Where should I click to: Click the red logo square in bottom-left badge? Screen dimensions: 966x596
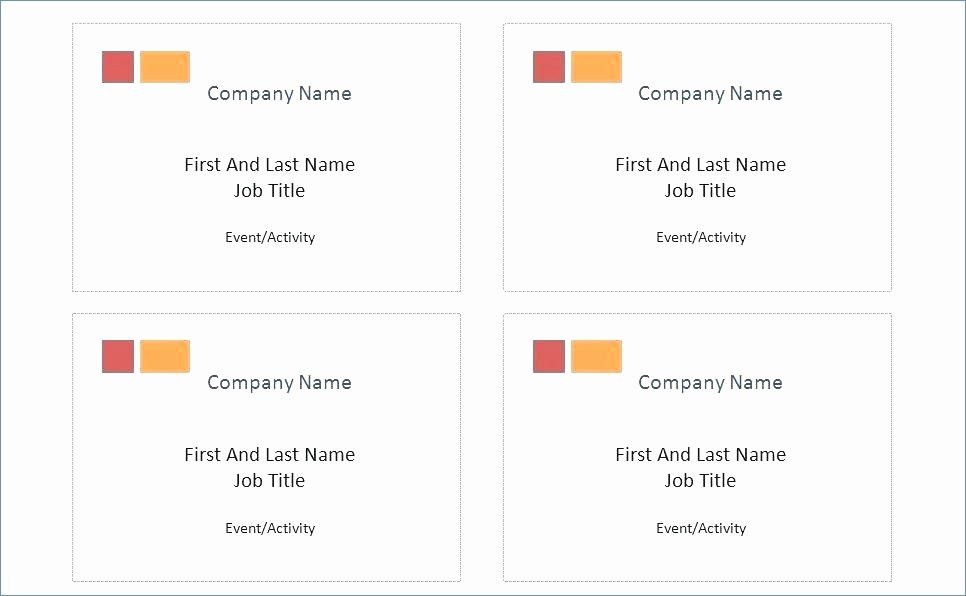[x=118, y=356]
